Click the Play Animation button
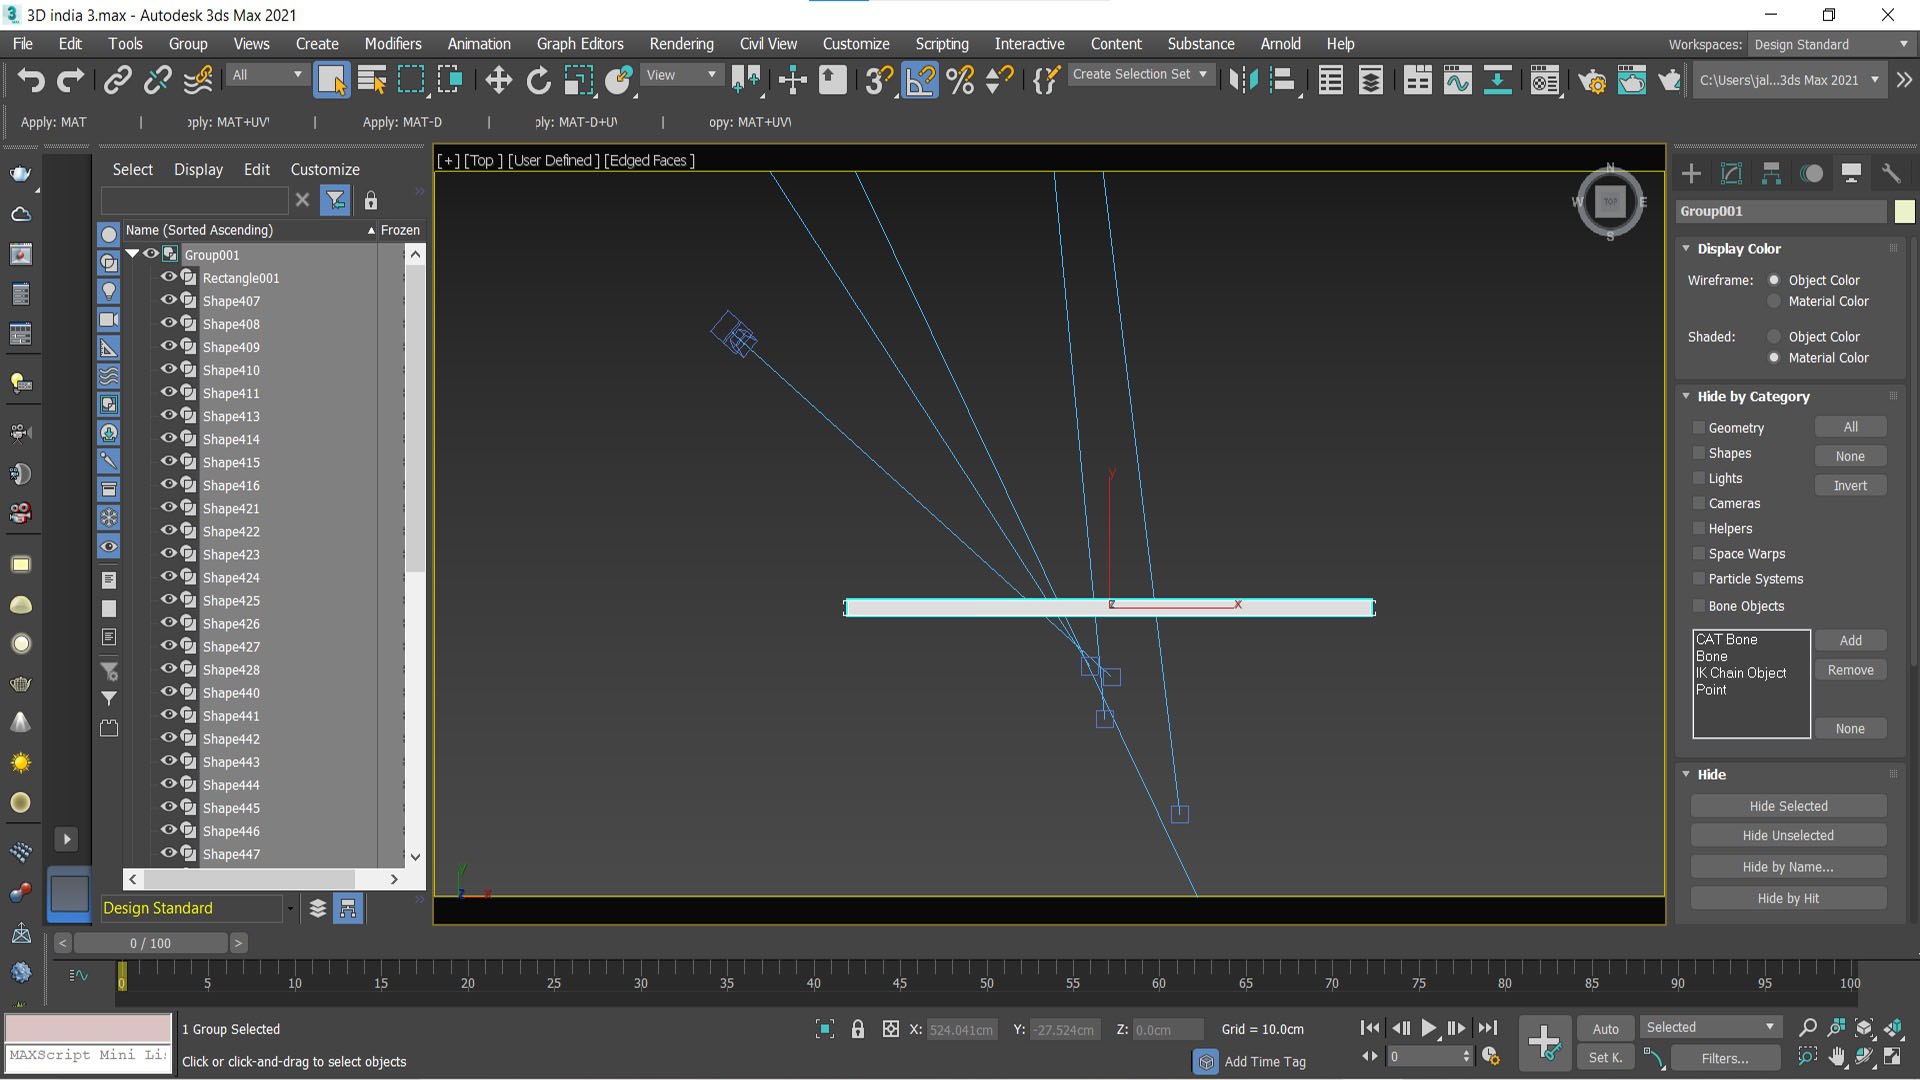Screen dimensions: 1920x1080 (1429, 1028)
